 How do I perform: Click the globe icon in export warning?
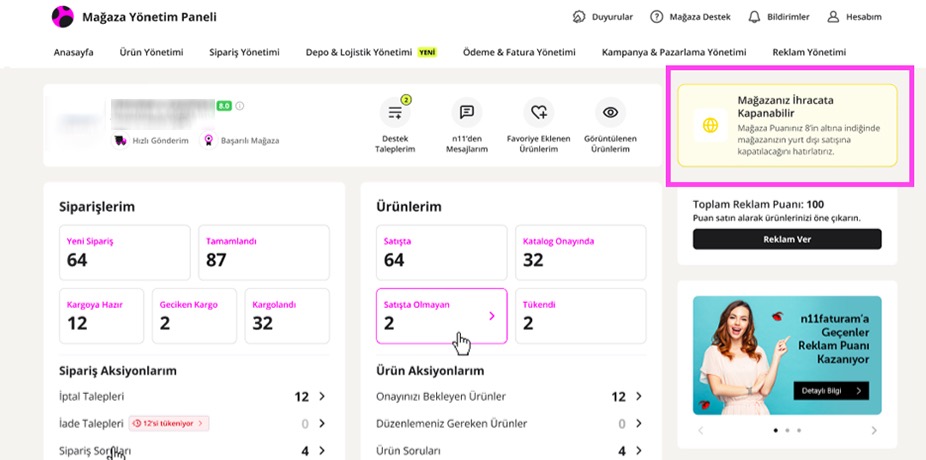coord(710,125)
